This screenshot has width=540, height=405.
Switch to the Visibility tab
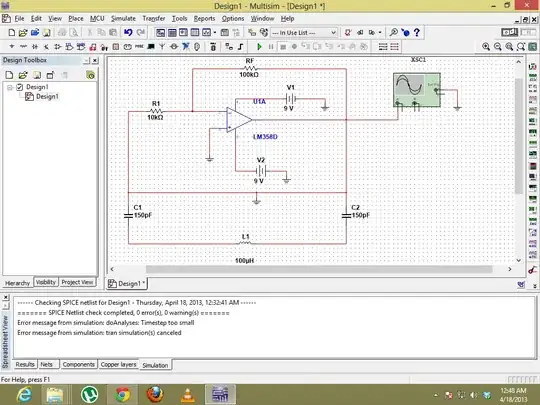46,282
